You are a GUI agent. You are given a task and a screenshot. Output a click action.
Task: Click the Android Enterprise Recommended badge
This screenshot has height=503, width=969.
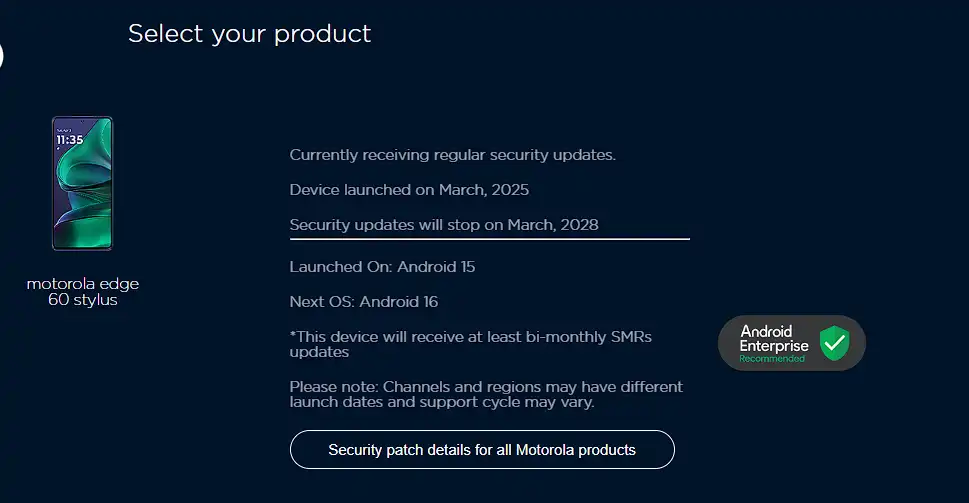coord(792,343)
